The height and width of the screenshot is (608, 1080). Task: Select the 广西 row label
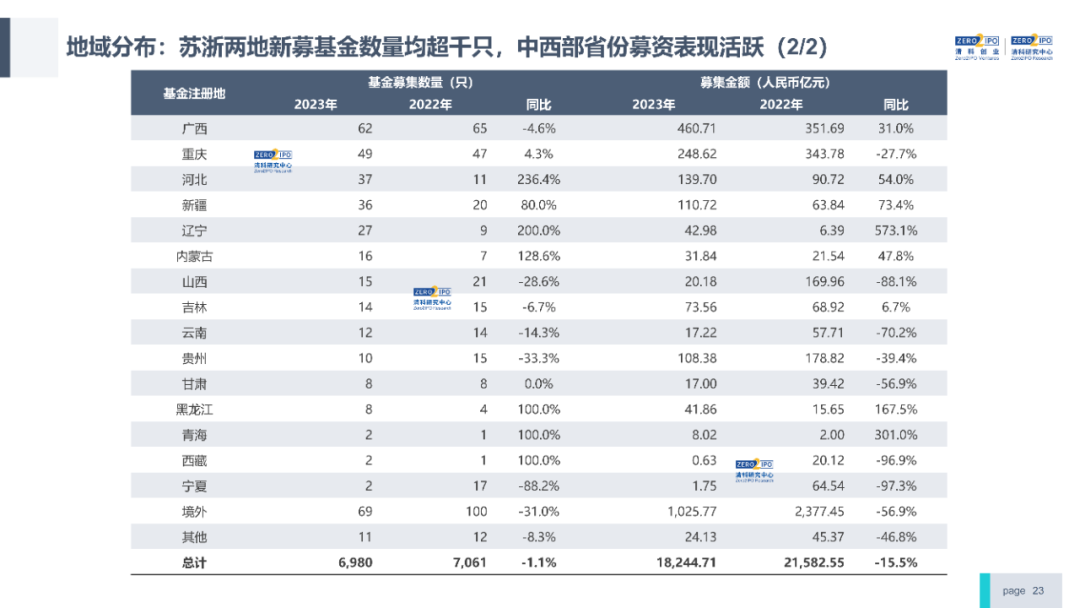tap(194, 129)
